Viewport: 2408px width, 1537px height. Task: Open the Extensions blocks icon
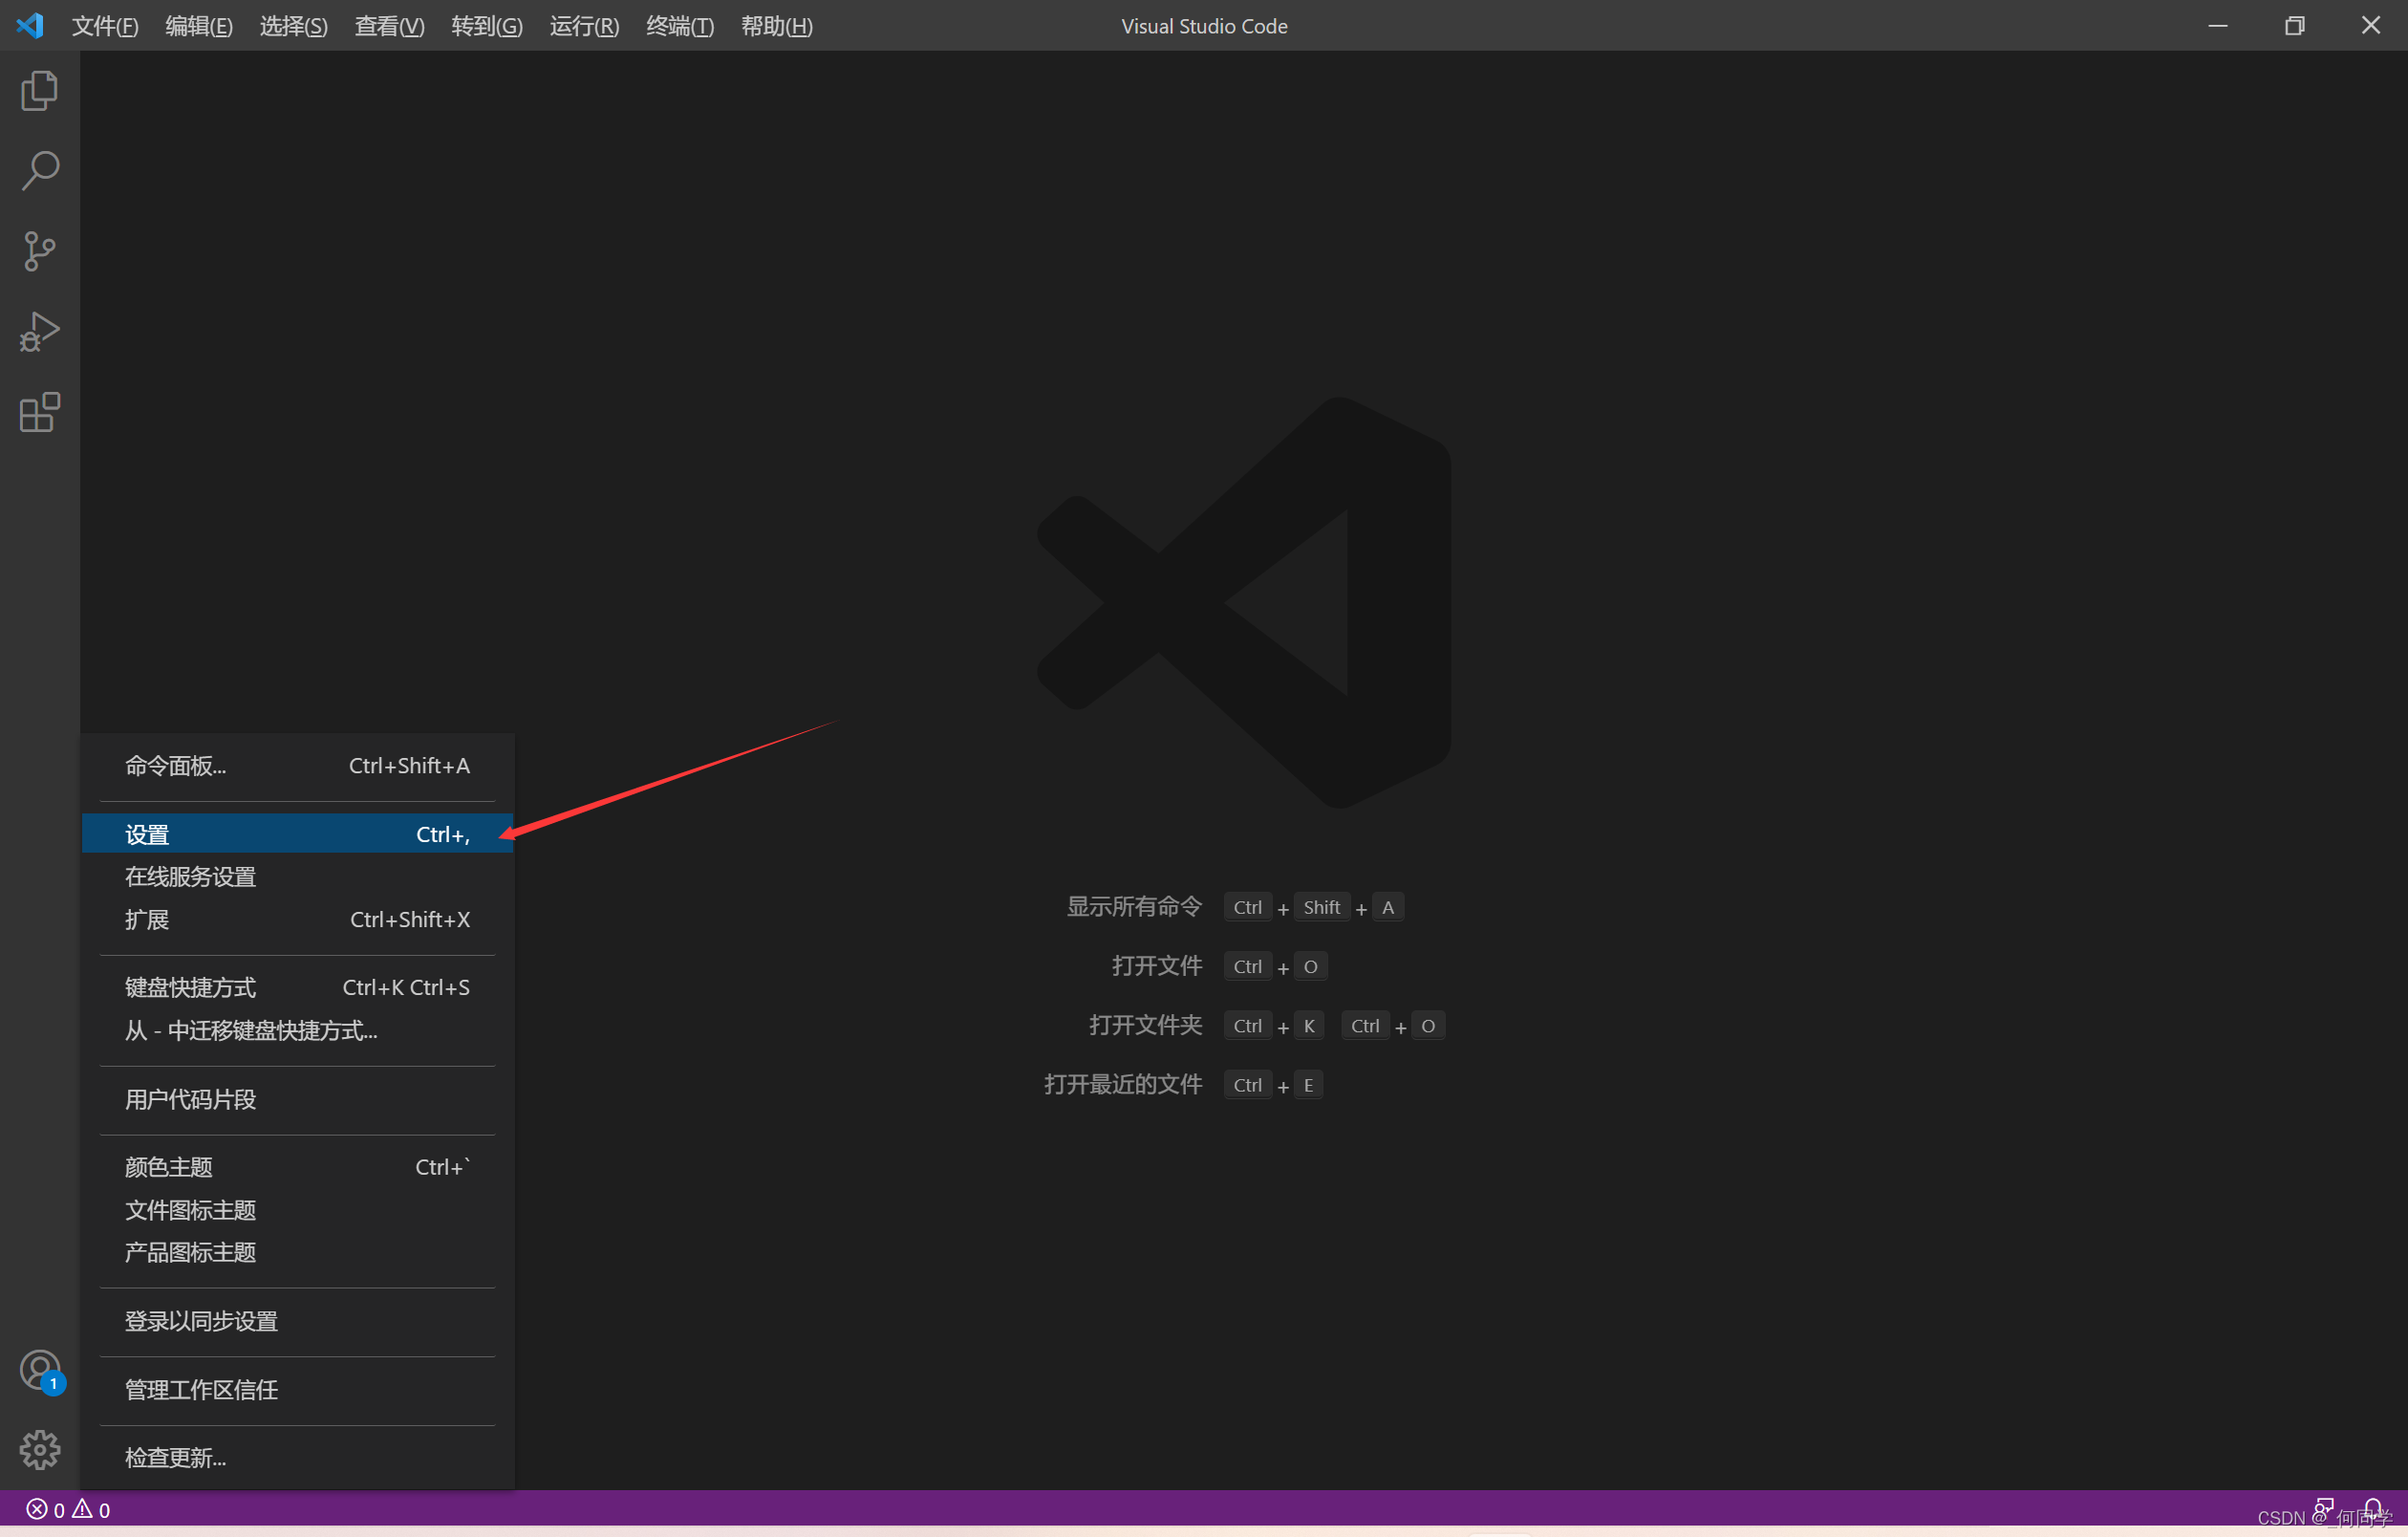click(39, 412)
